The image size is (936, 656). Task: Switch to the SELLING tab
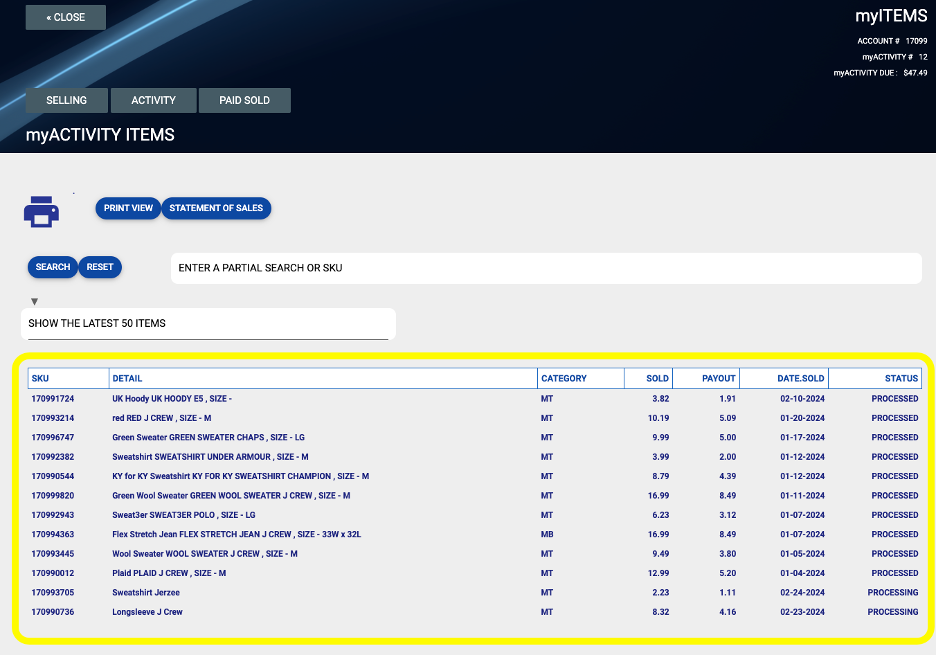tap(67, 100)
